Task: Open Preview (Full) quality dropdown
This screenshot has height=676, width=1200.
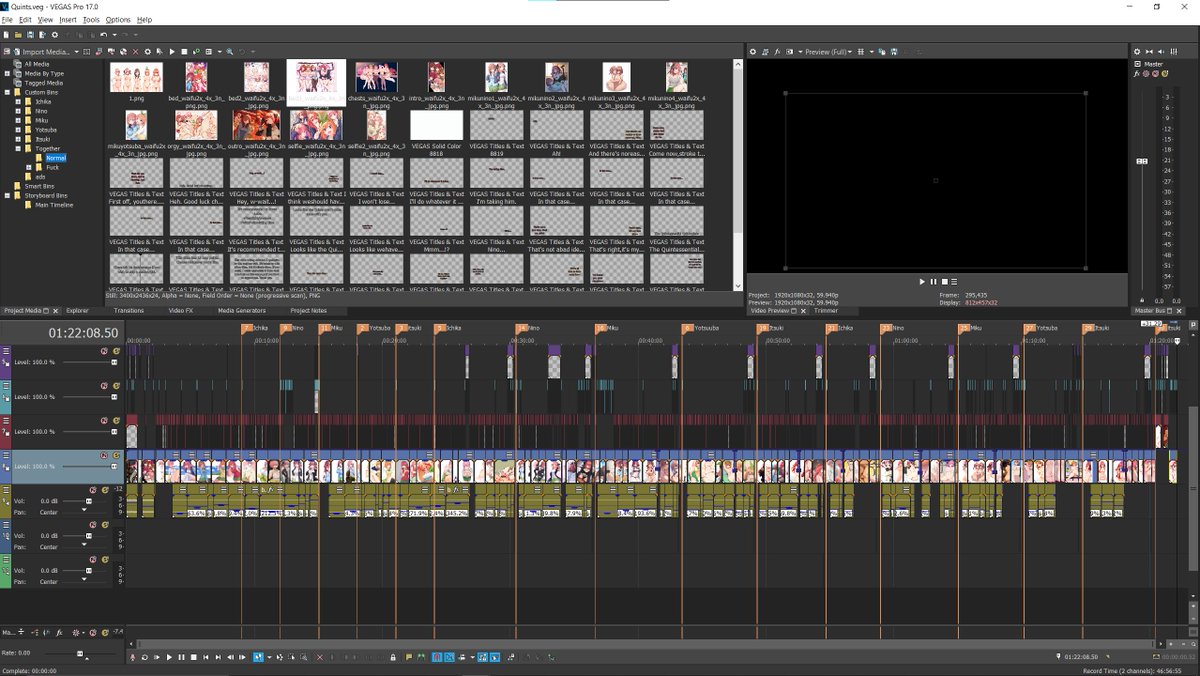Action: 828,52
